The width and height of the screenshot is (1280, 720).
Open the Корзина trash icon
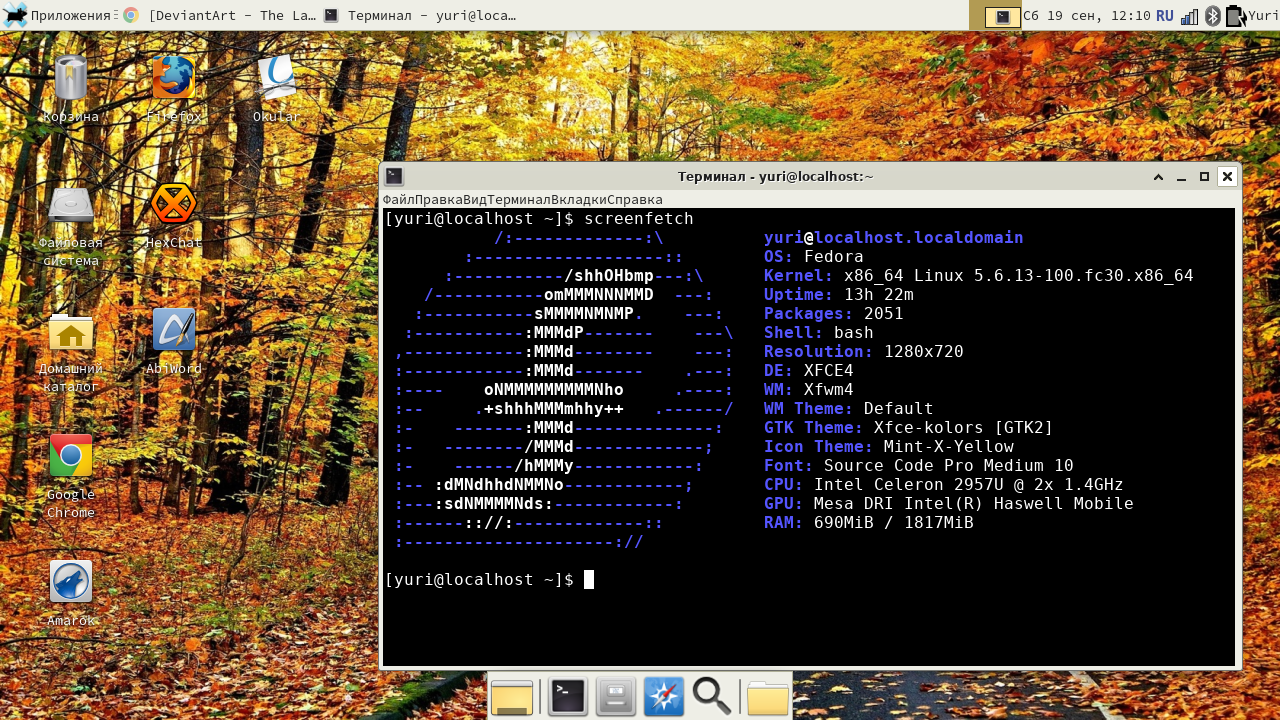point(71,78)
